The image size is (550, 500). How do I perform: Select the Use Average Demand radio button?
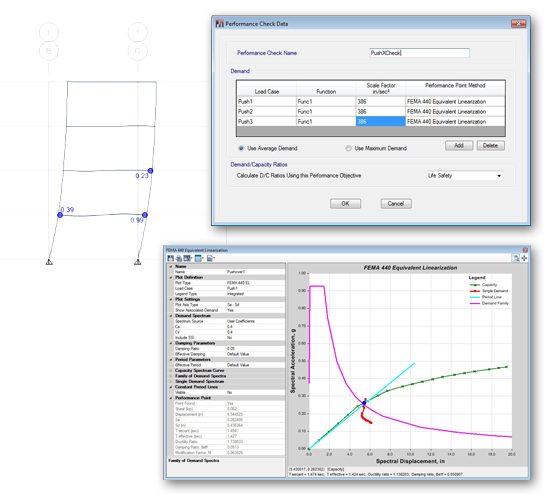[241, 148]
